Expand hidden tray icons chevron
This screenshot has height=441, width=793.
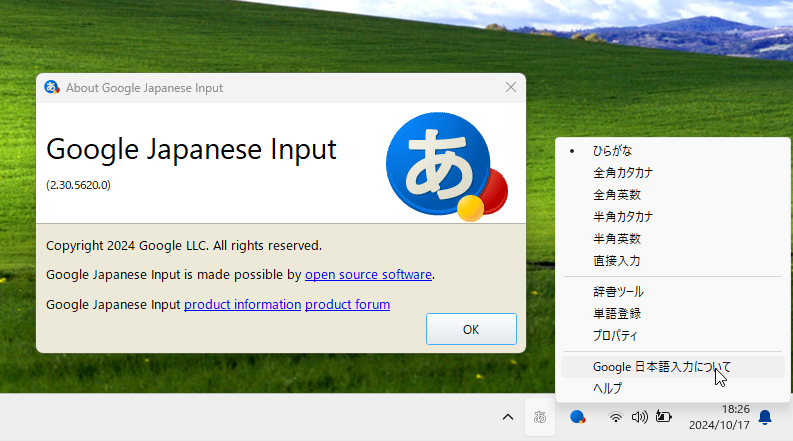pyautogui.click(x=508, y=417)
